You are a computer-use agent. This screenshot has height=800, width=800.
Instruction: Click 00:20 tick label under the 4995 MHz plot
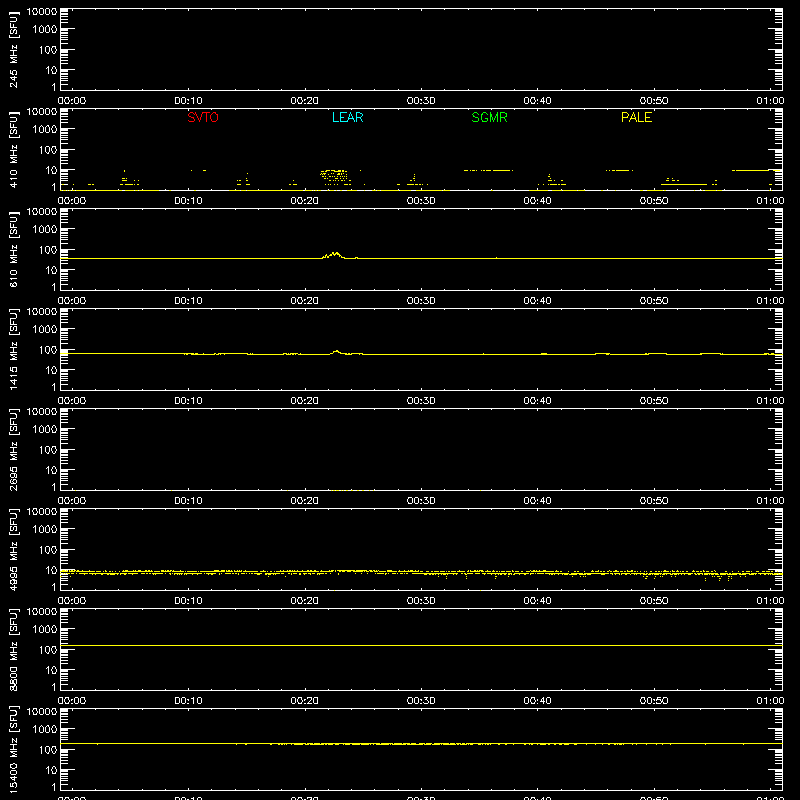[x=305, y=601]
